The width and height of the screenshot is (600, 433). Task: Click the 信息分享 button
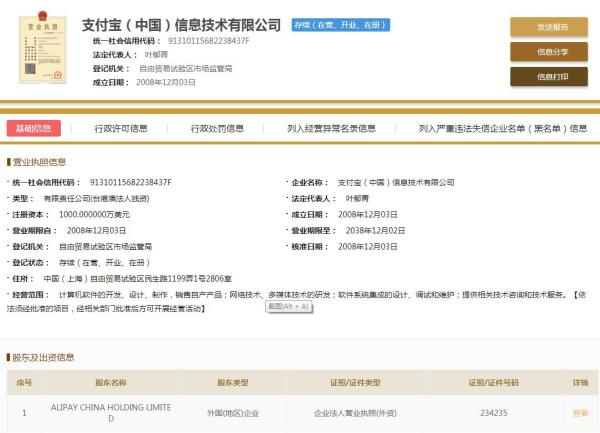[548, 51]
